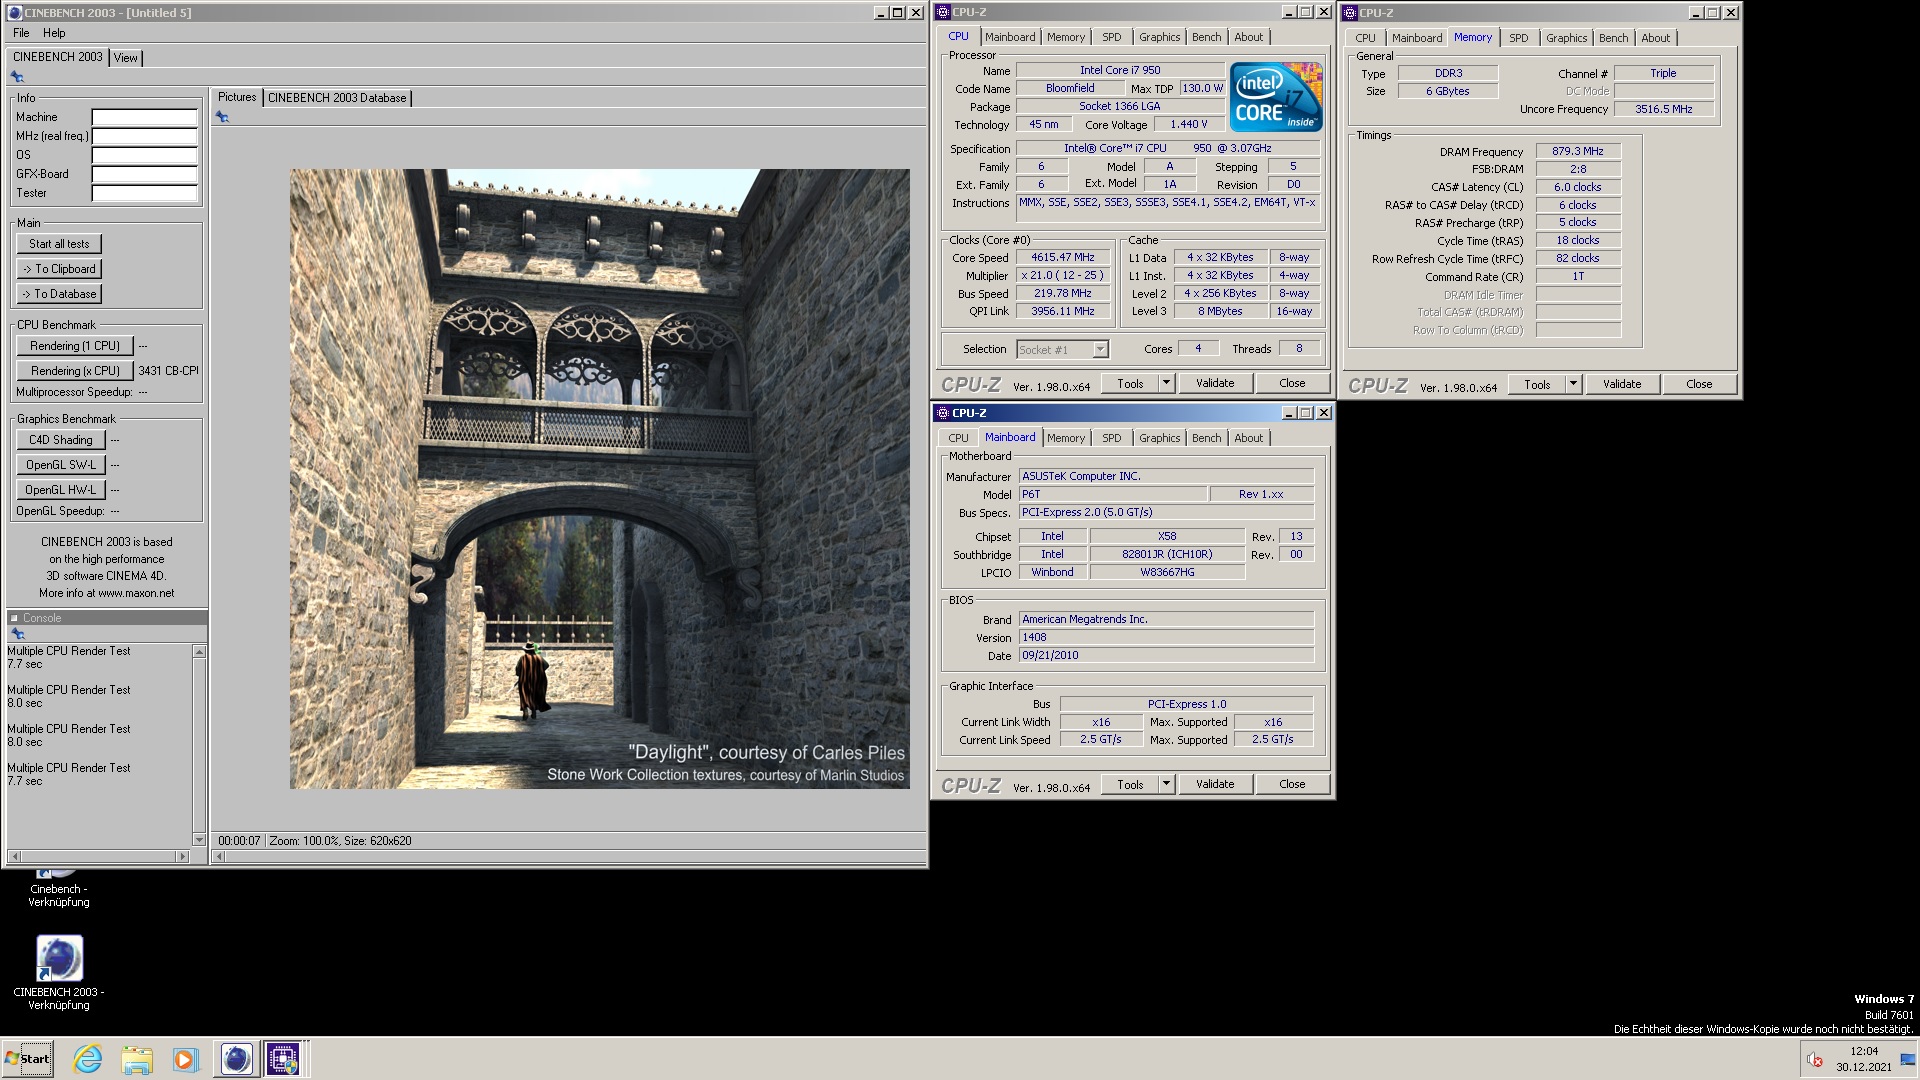Click Close button in CPU-Z Mainboard window
Image resolution: width=1920 pixels, height=1080 pixels.
[x=1292, y=784]
